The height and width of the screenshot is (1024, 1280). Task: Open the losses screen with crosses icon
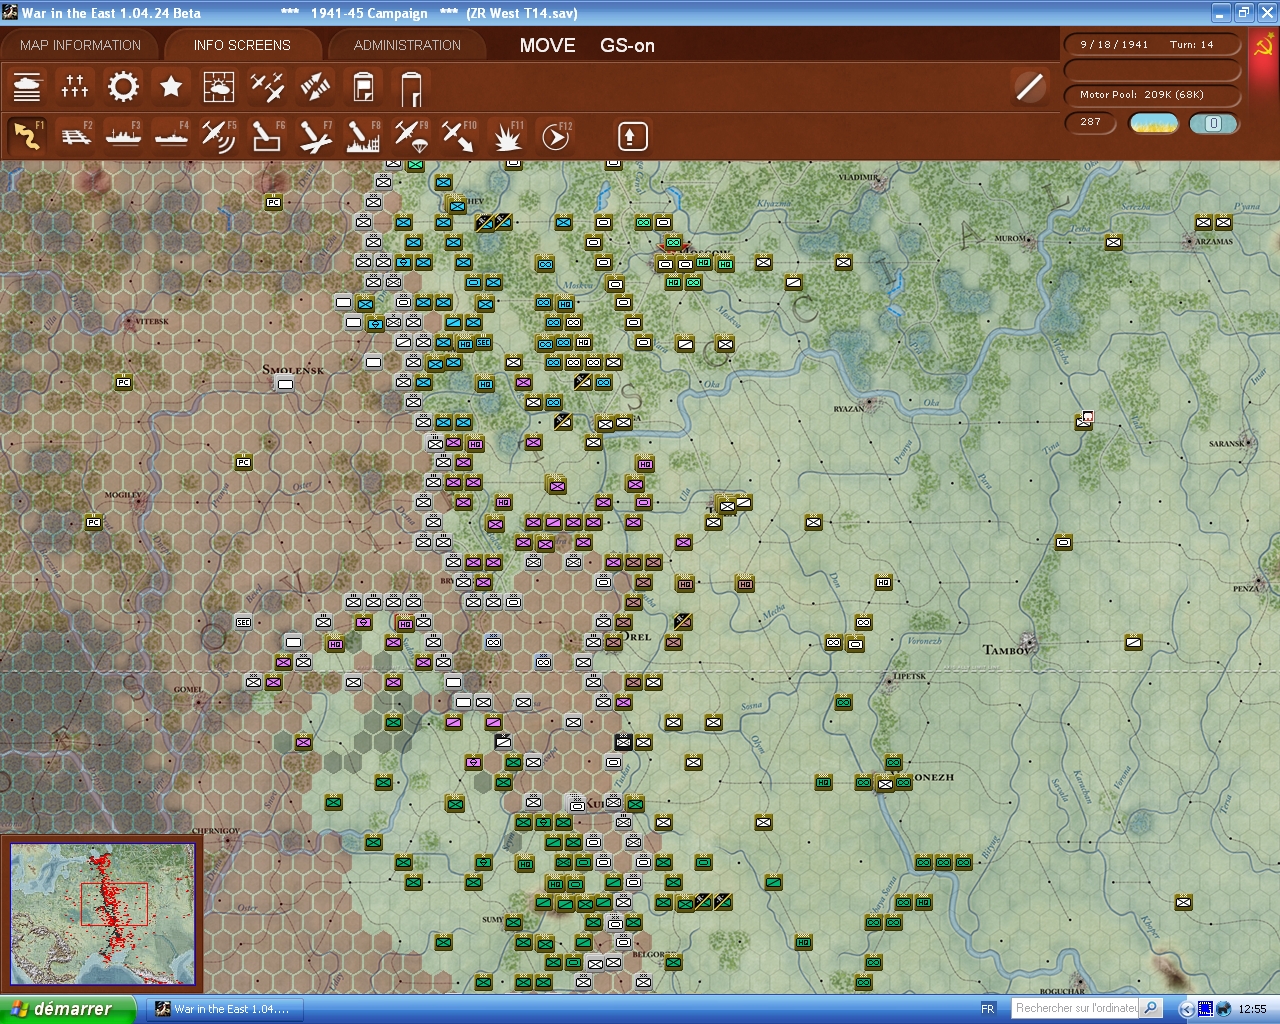tap(75, 87)
